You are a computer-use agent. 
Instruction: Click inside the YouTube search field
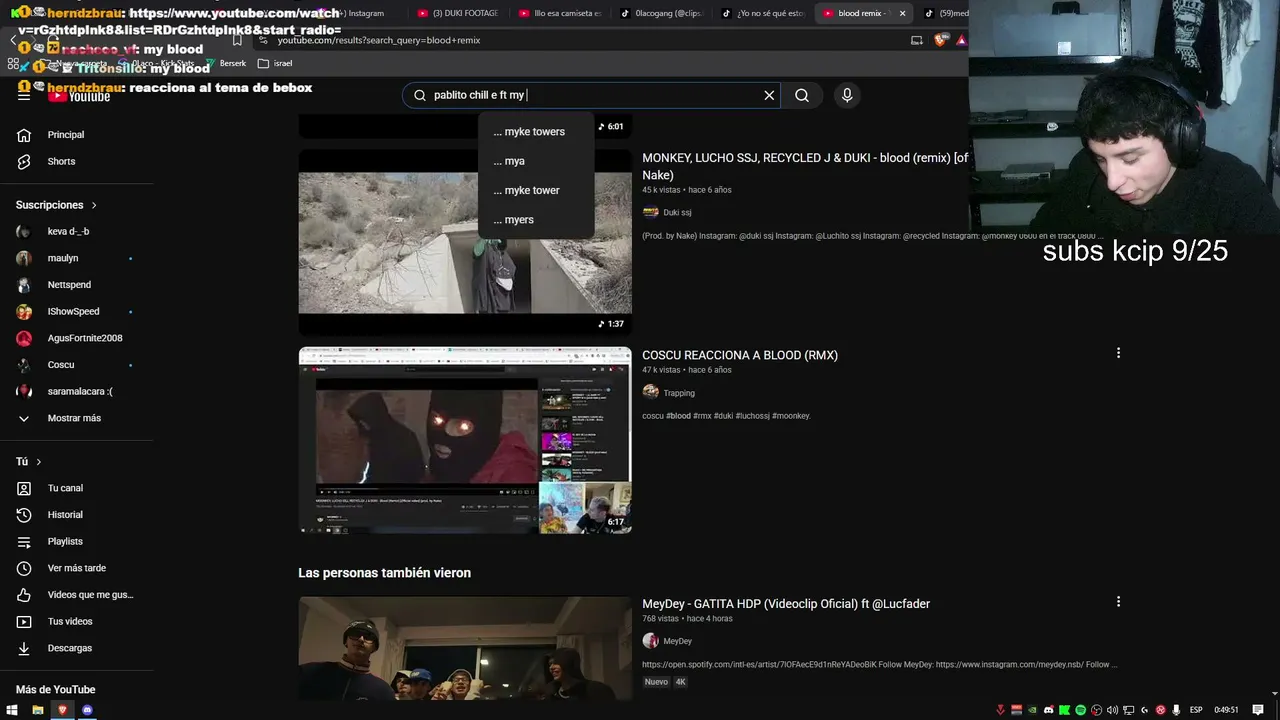(x=594, y=95)
